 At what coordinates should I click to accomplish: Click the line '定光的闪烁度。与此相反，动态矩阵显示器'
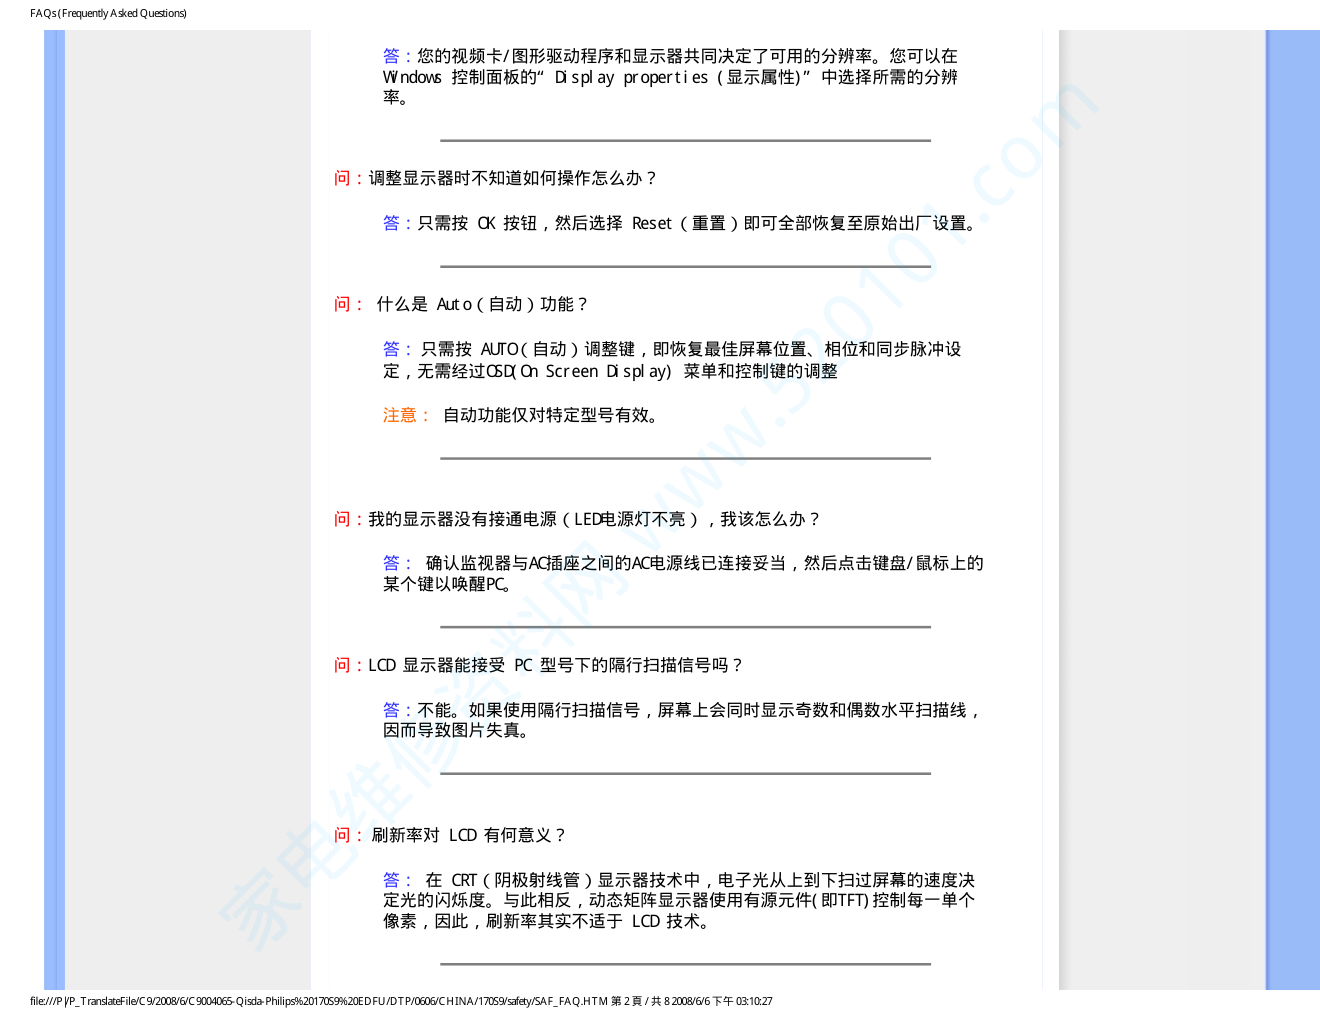tap(679, 900)
